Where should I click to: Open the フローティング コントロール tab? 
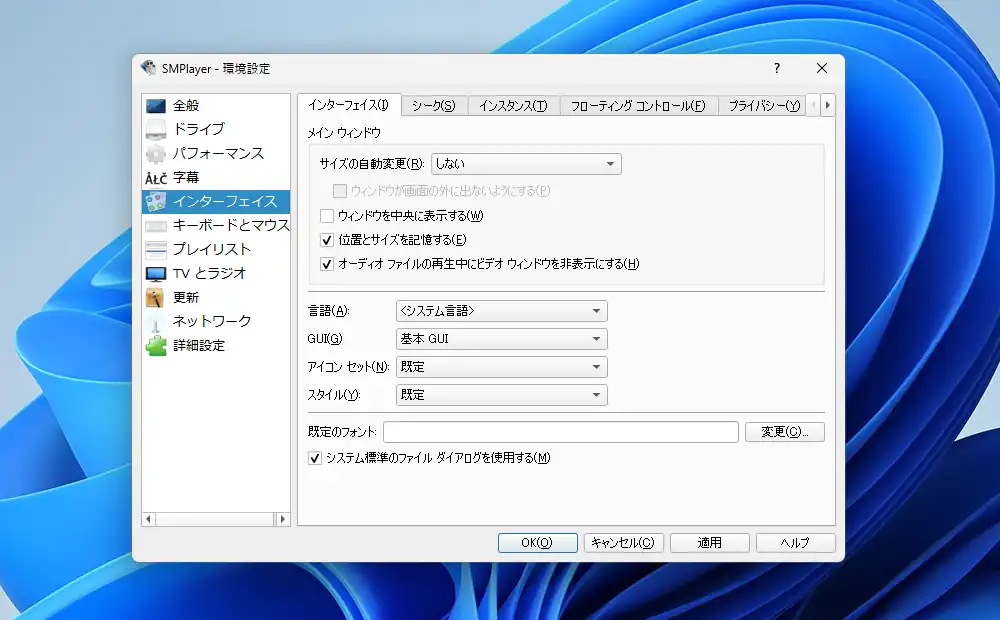[x=638, y=103]
